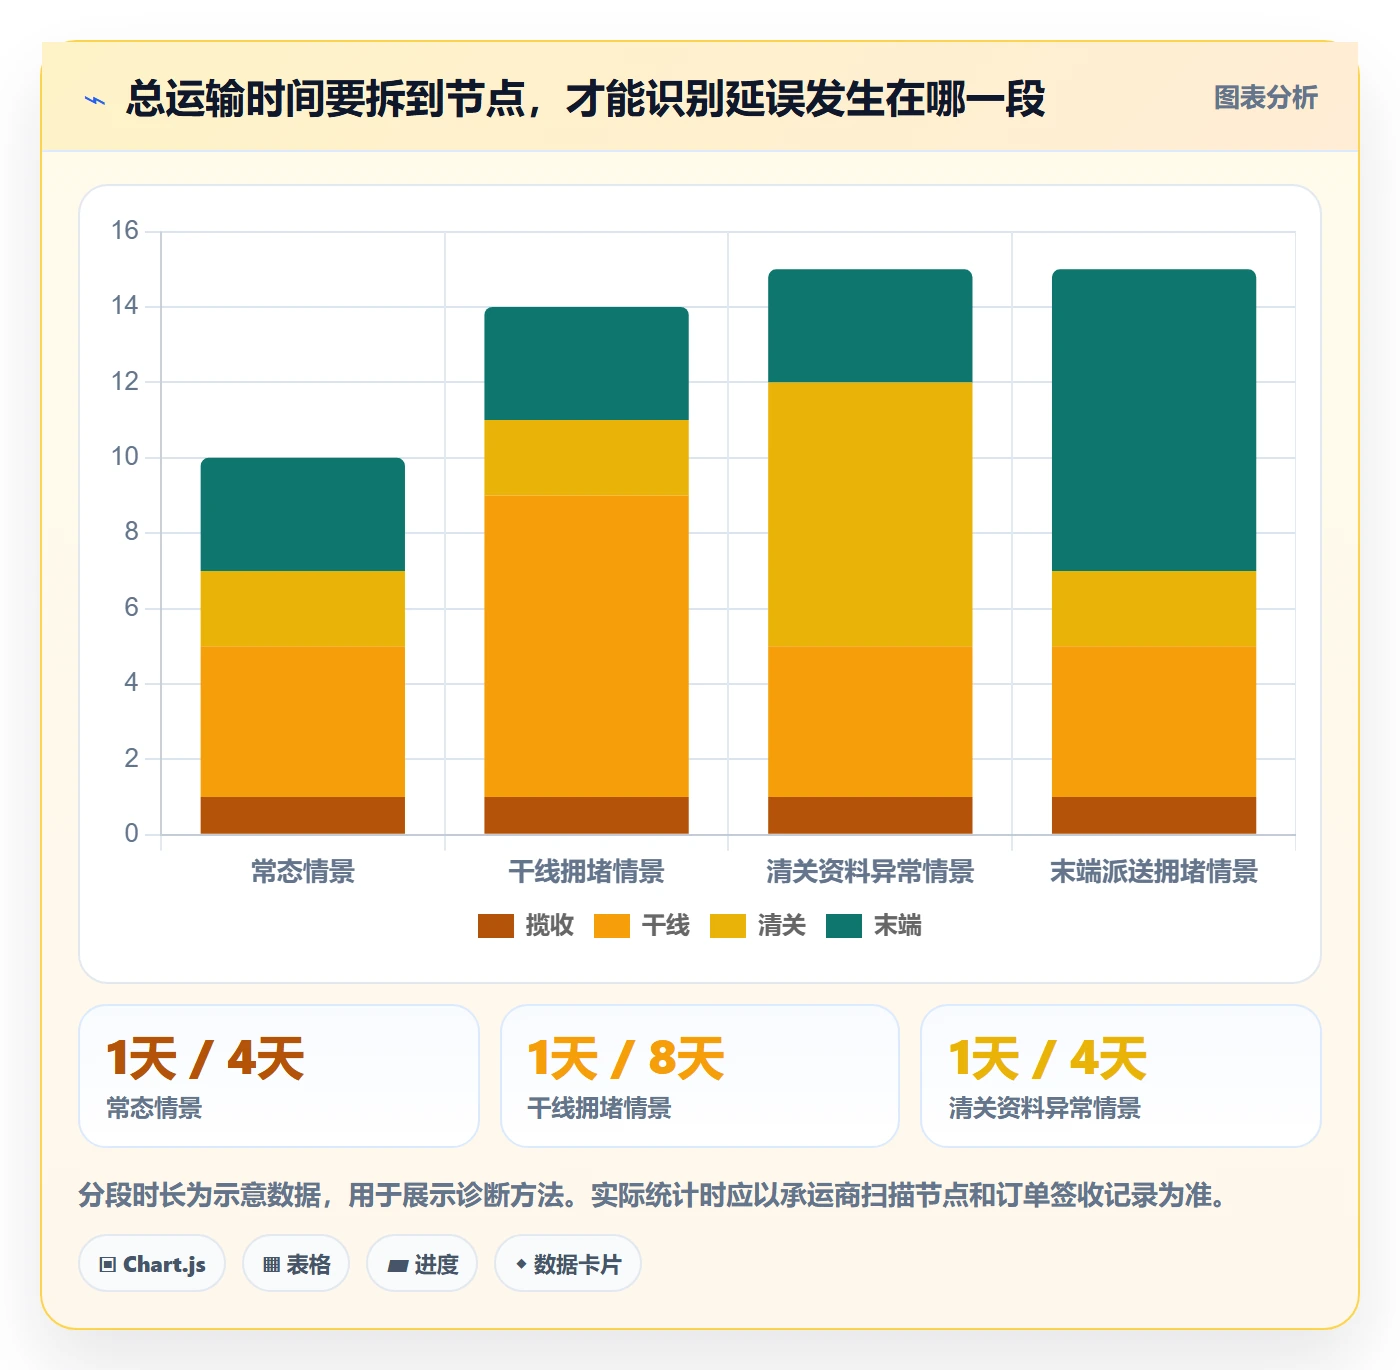Choose the 揽收 segment of the 清关资料异常情景 bar

pyautogui.click(x=870, y=816)
